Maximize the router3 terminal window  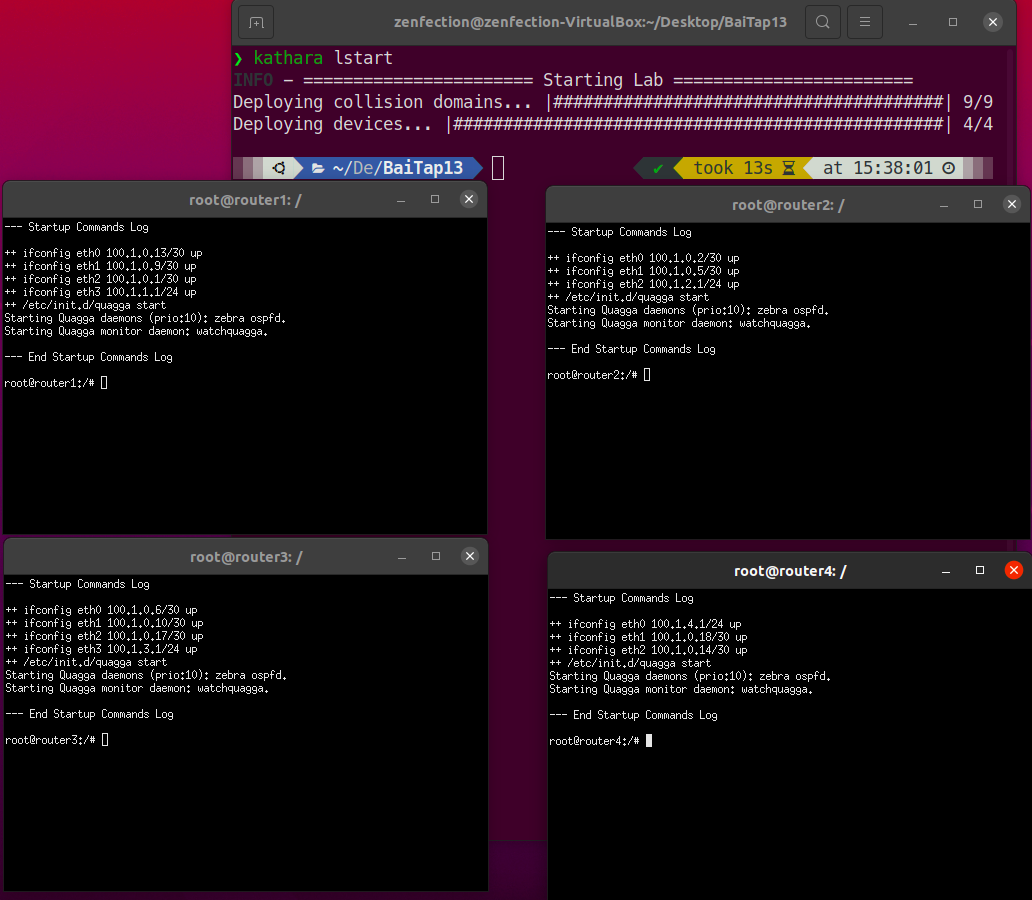tap(436, 557)
